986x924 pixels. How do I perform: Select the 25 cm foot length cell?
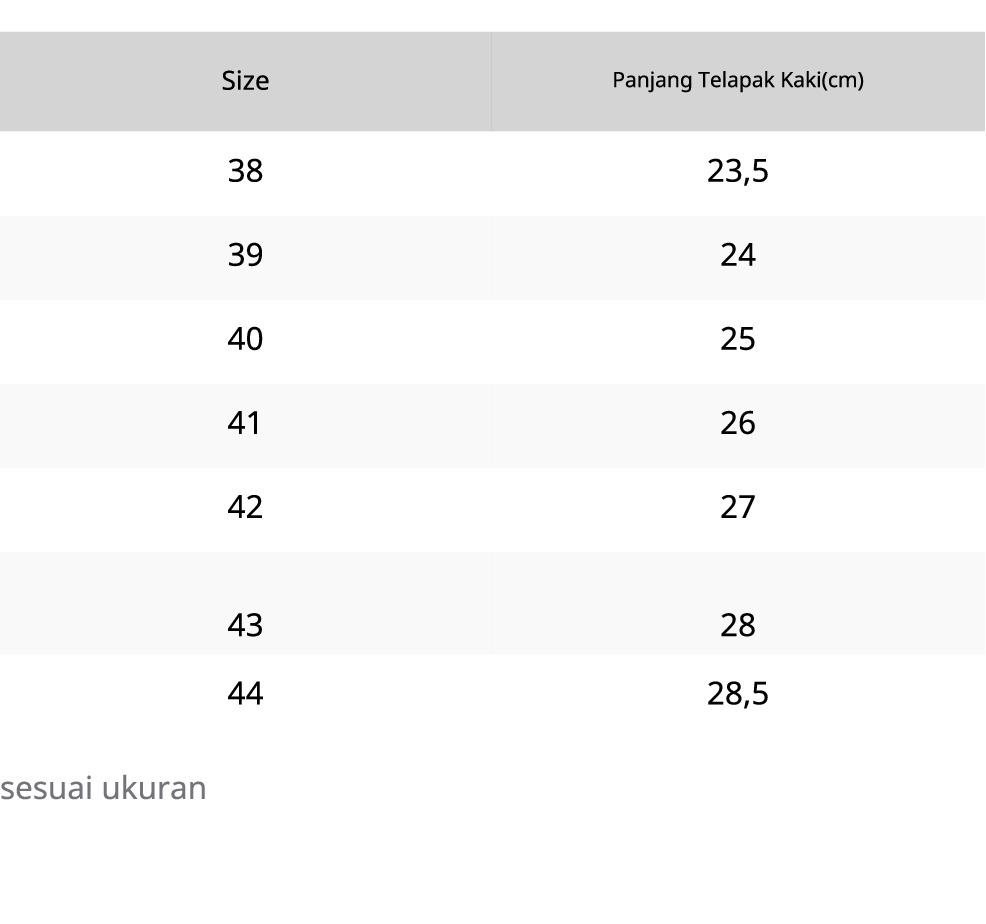pos(737,339)
